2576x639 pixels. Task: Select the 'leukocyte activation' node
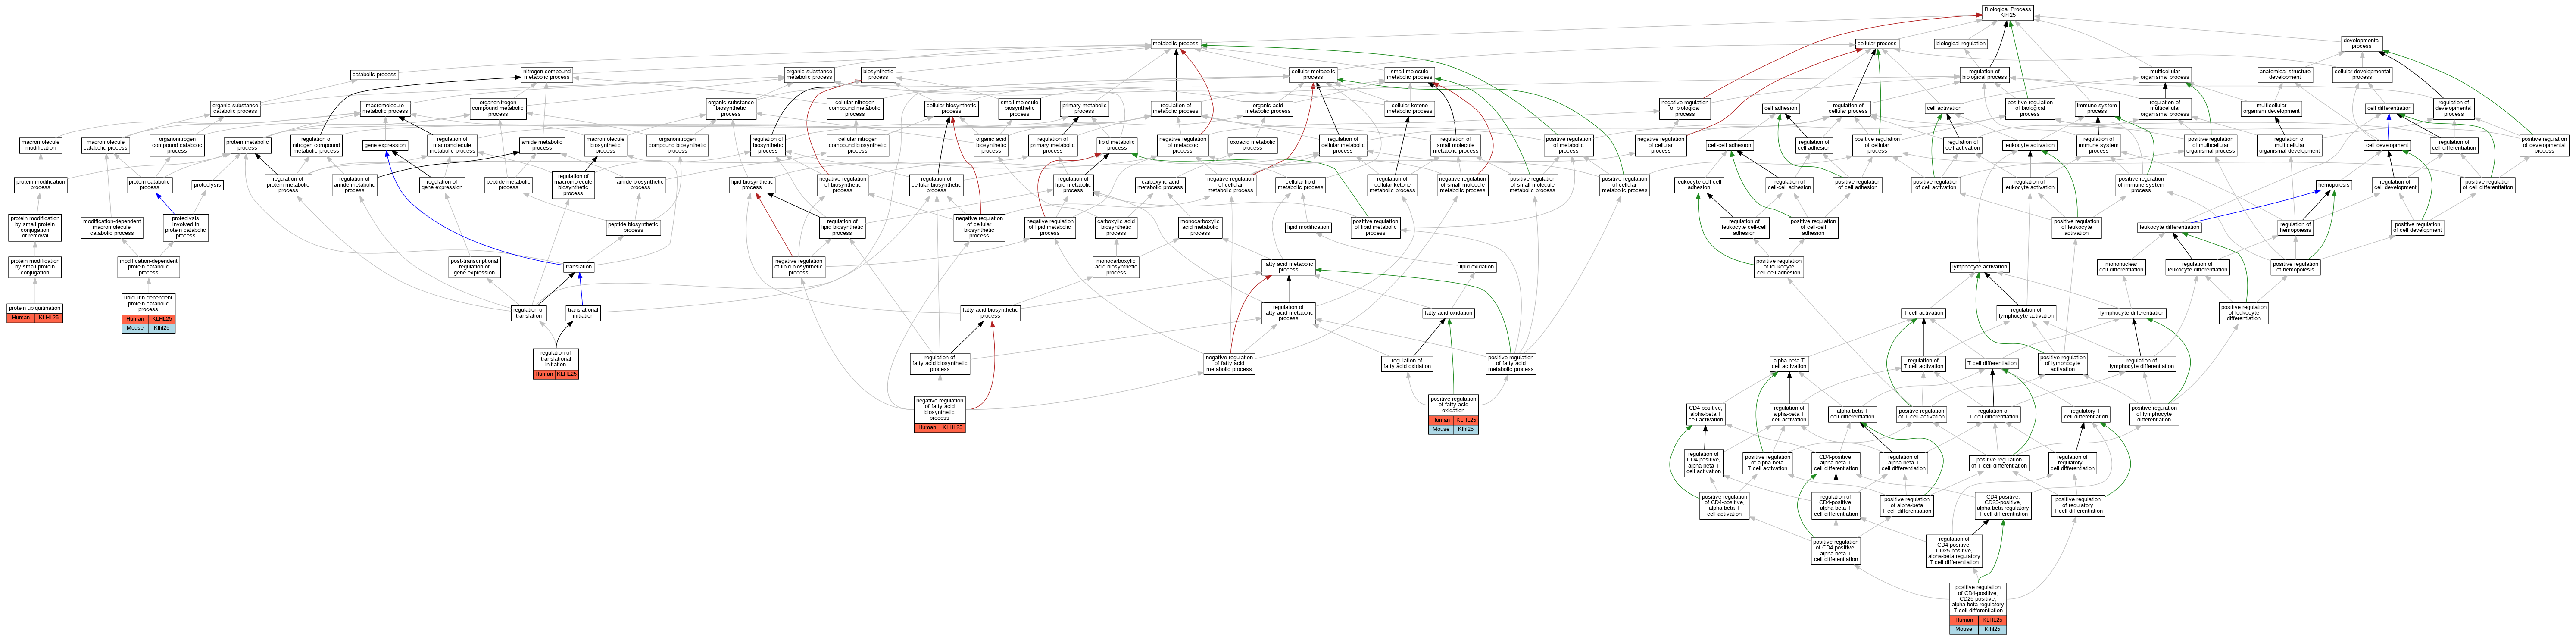point(2029,146)
